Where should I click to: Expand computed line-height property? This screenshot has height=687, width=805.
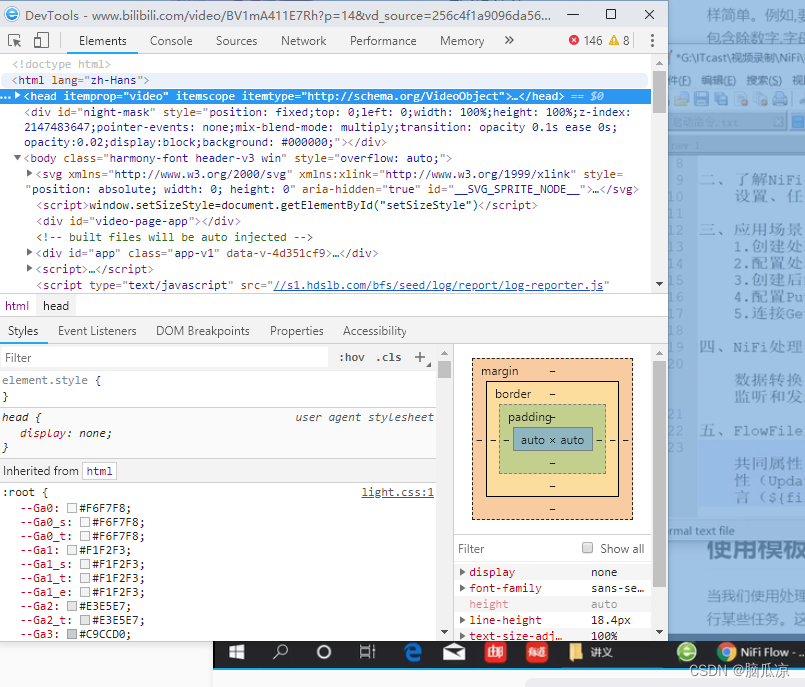click(x=463, y=620)
